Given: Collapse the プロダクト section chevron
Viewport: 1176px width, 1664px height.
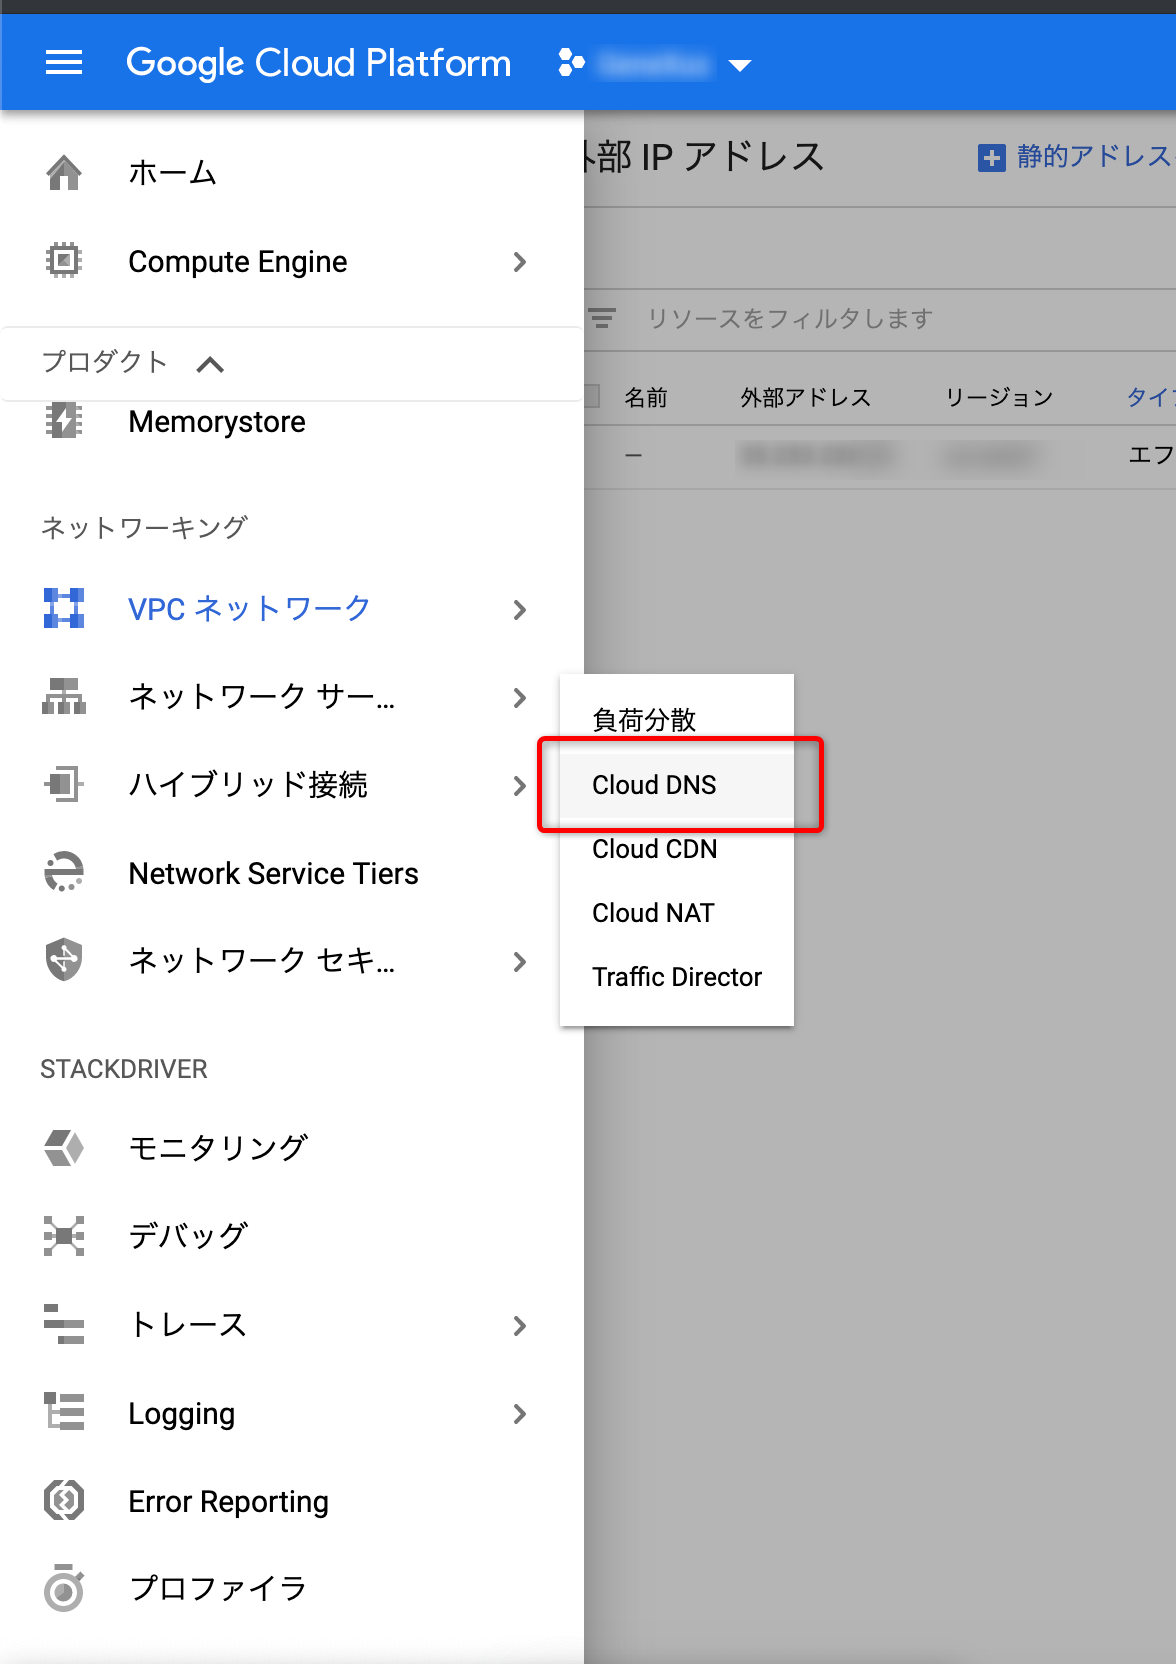Looking at the screenshot, I should (x=210, y=364).
